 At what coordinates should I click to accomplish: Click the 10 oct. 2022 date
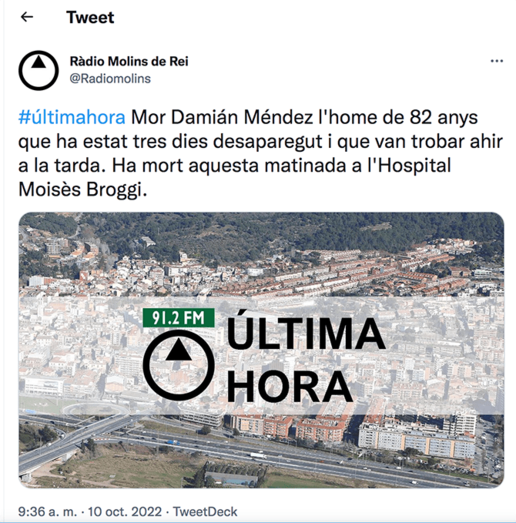(125, 511)
